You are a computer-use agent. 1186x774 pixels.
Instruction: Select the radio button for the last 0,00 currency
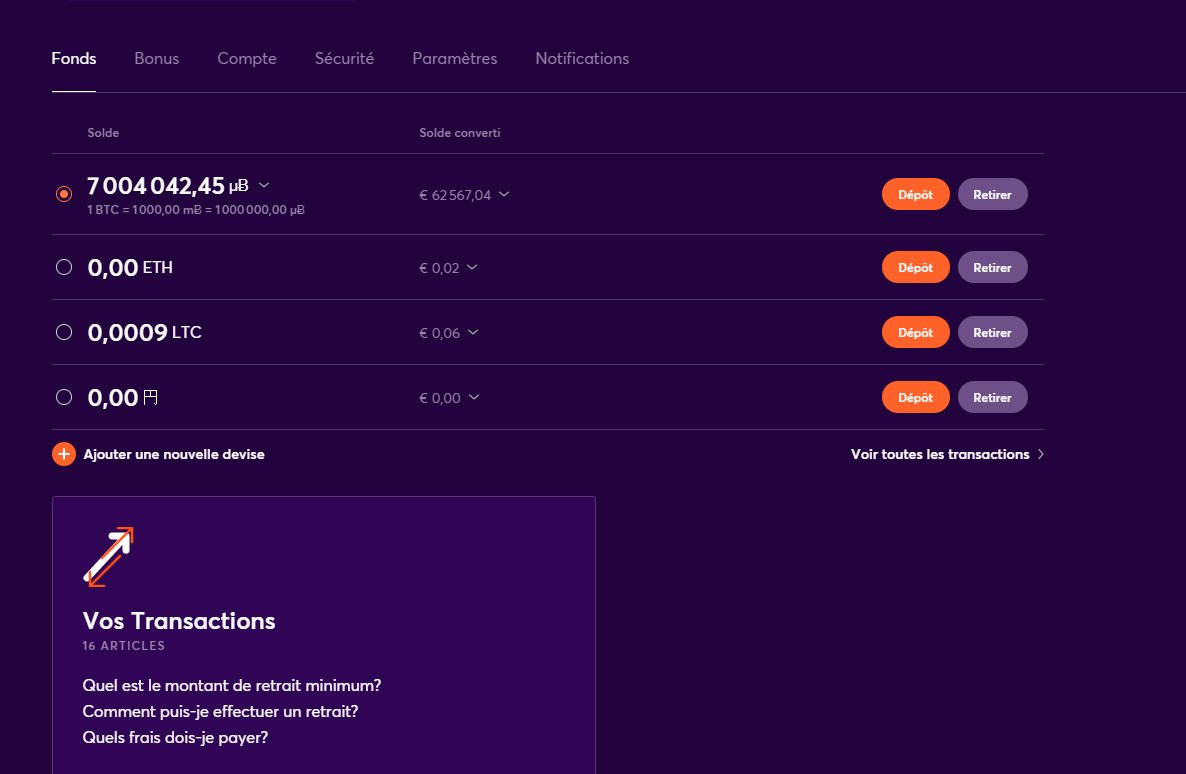click(64, 397)
